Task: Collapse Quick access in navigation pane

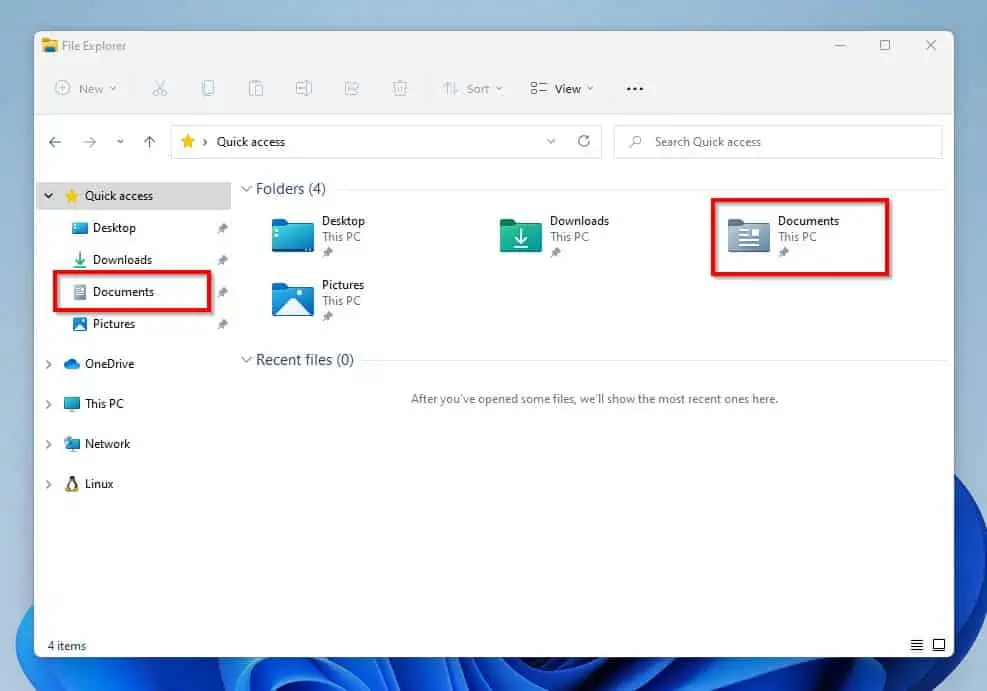Action: click(48, 196)
